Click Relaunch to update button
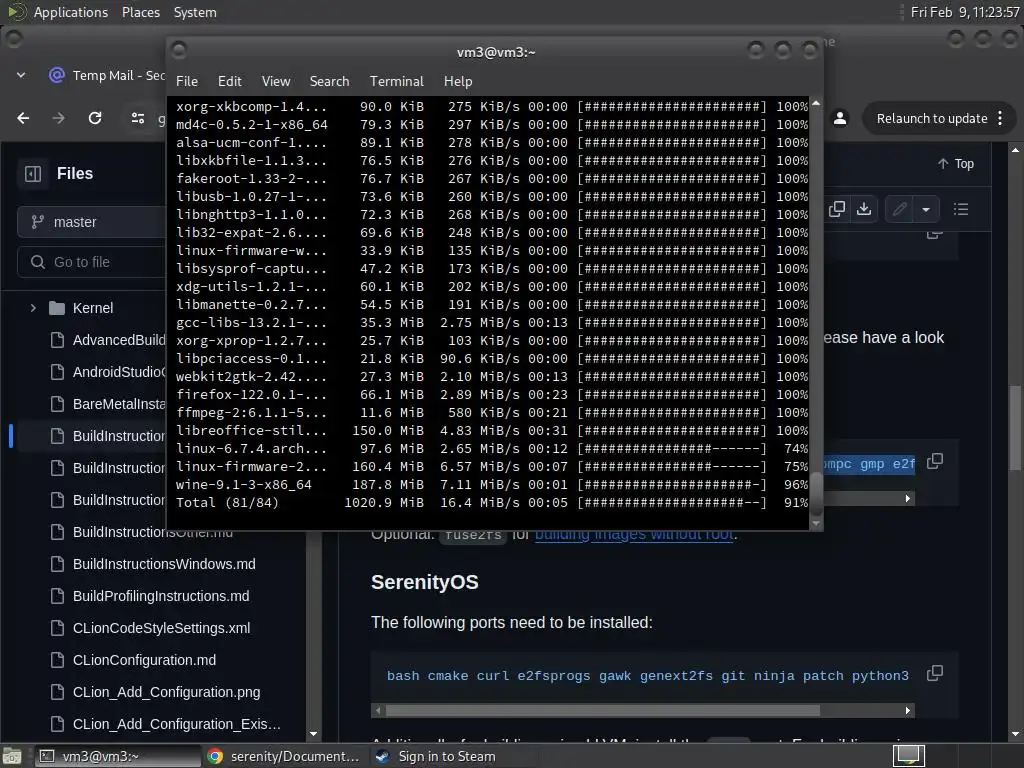Image resolution: width=1024 pixels, height=768 pixels. pos(931,118)
